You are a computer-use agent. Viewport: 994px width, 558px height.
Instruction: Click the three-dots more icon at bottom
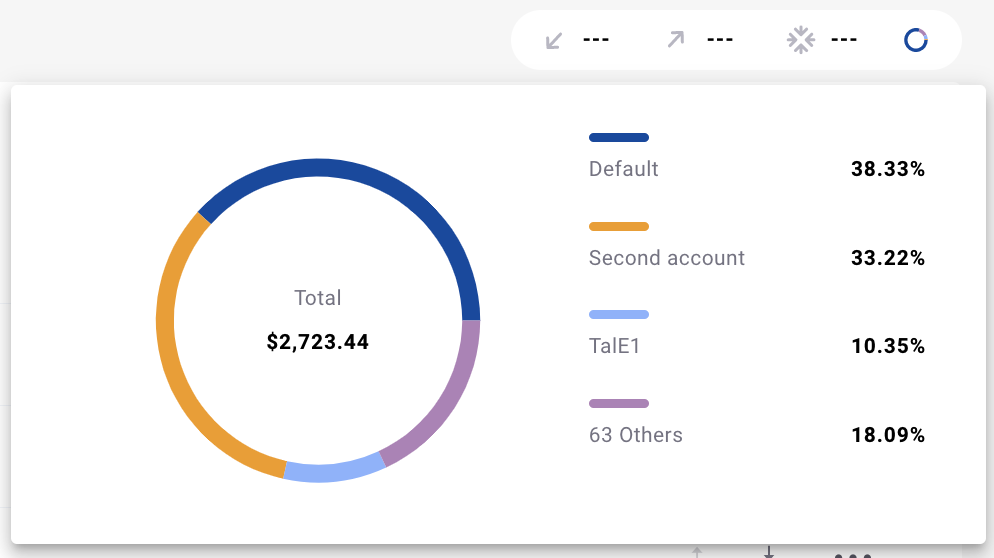pyautogui.click(x=853, y=555)
